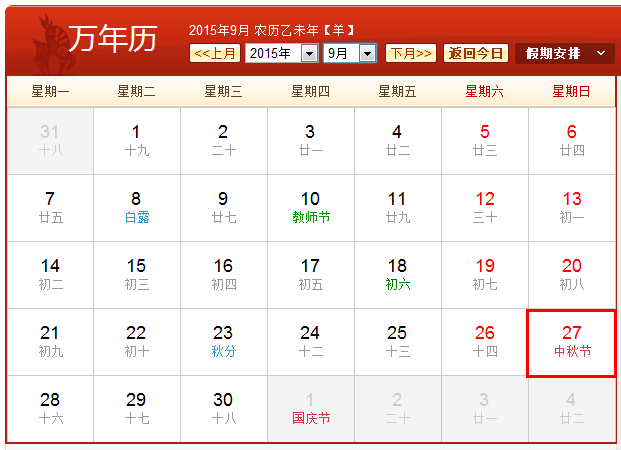Select September 26 (十四)

point(485,341)
